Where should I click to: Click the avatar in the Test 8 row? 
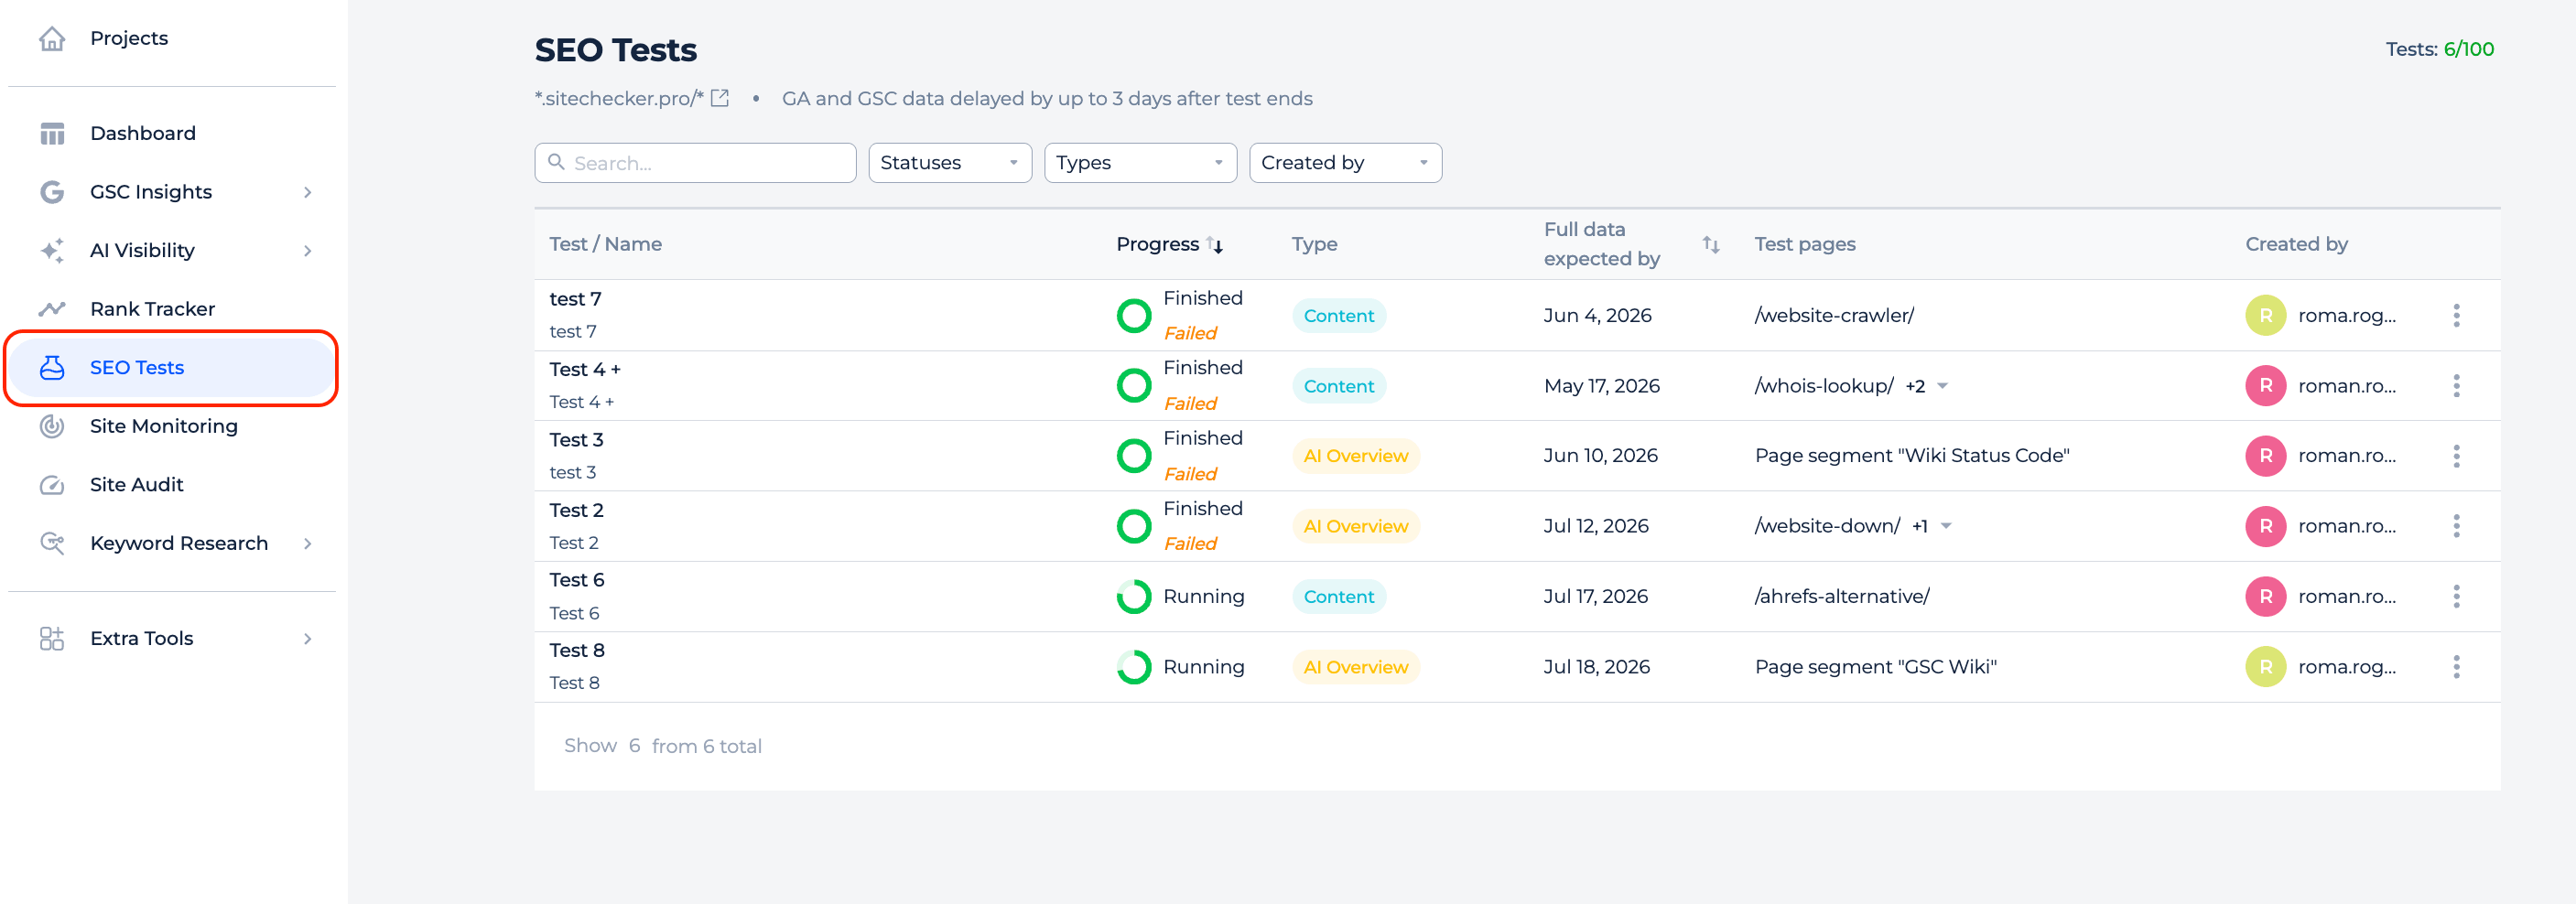(2266, 667)
